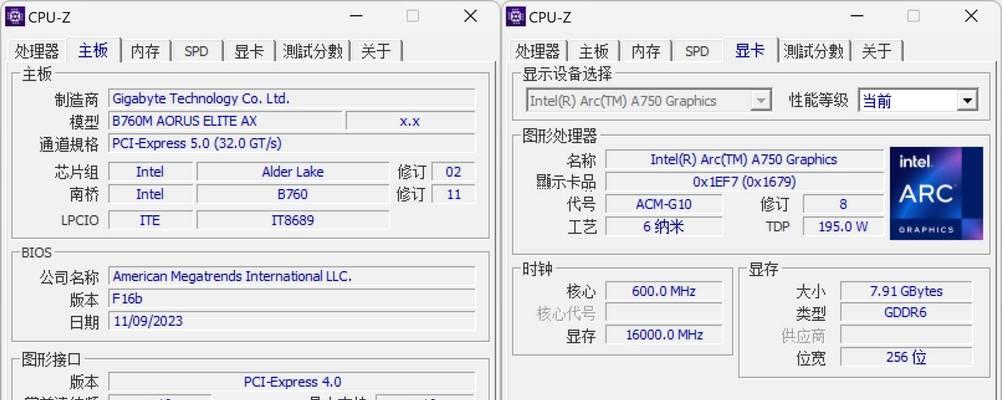
Task: Click the IT8689 LPCIO value
Action: pos(293,220)
